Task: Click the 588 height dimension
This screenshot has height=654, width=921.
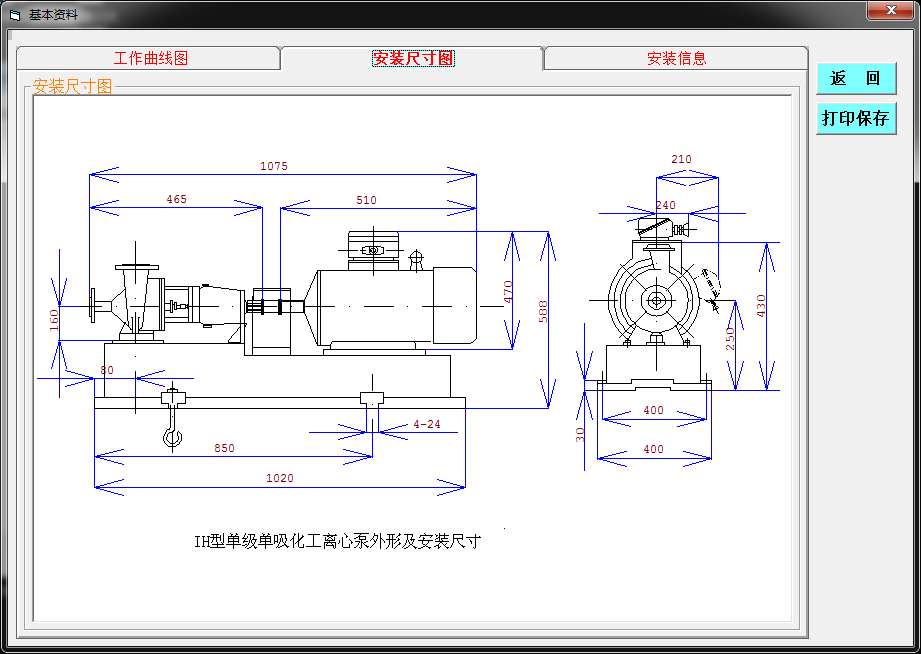Action: pyautogui.click(x=543, y=311)
